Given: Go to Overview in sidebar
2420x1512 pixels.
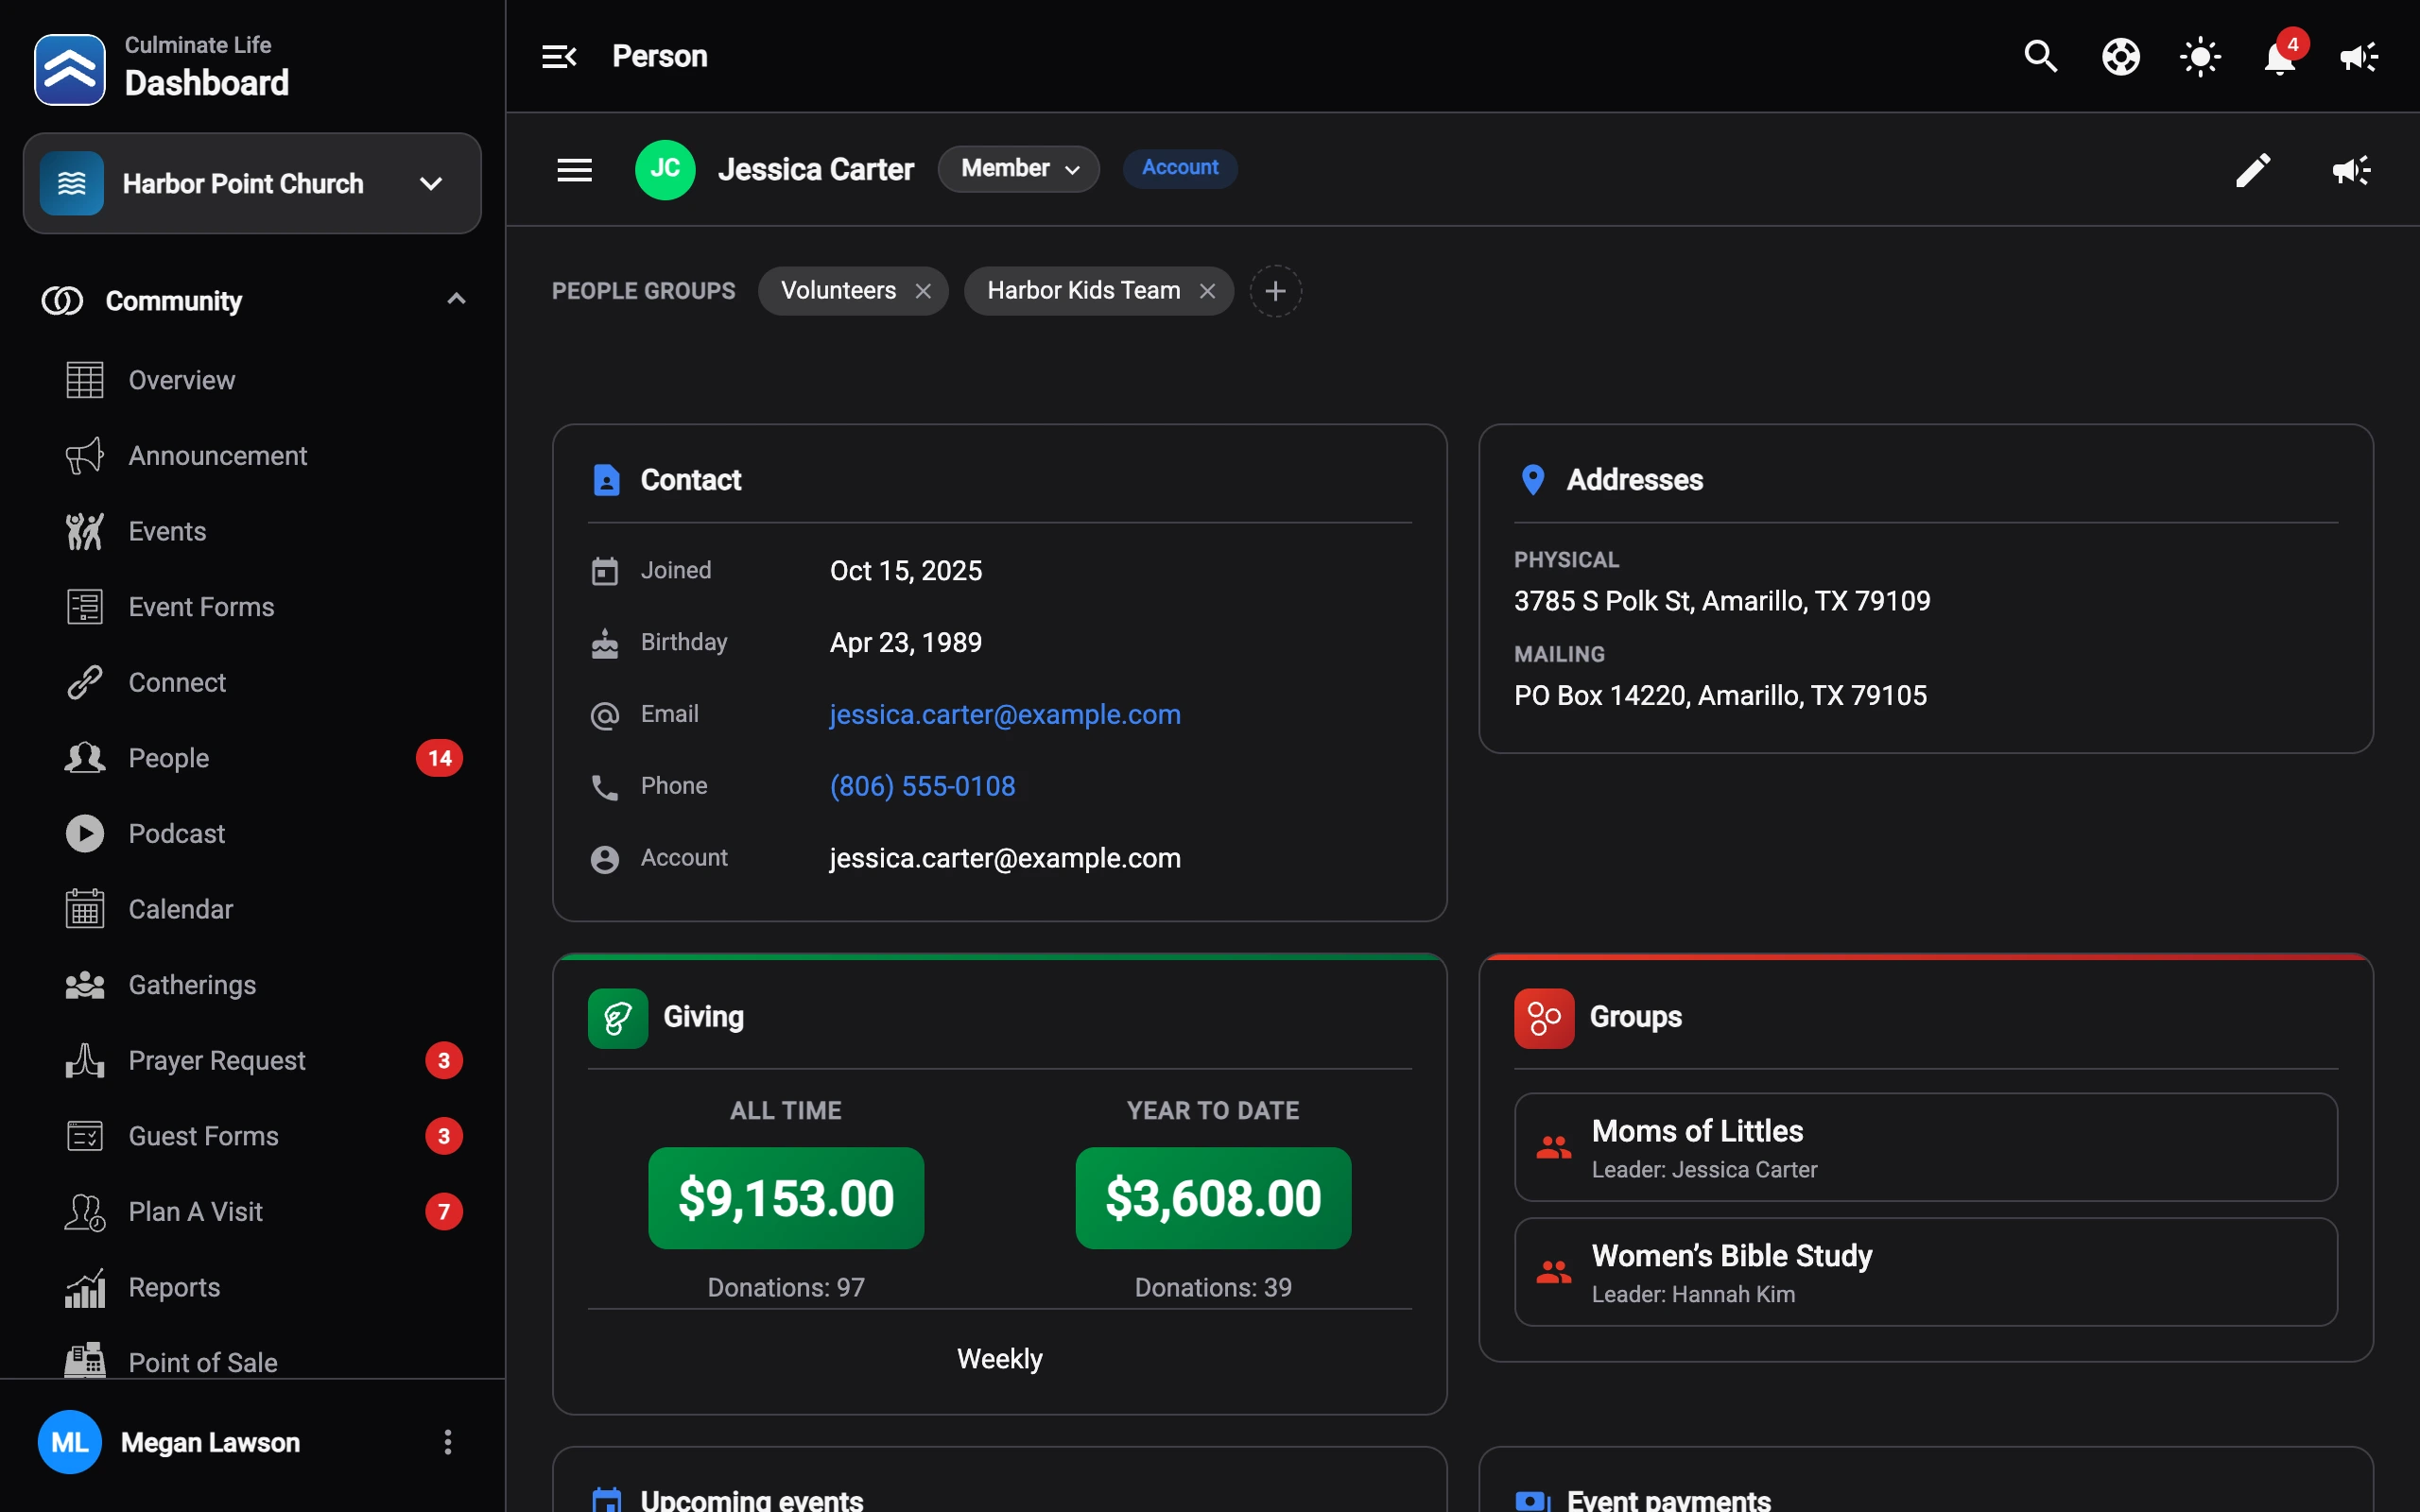Looking at the screenshot, I should click(x=252, y=380).
